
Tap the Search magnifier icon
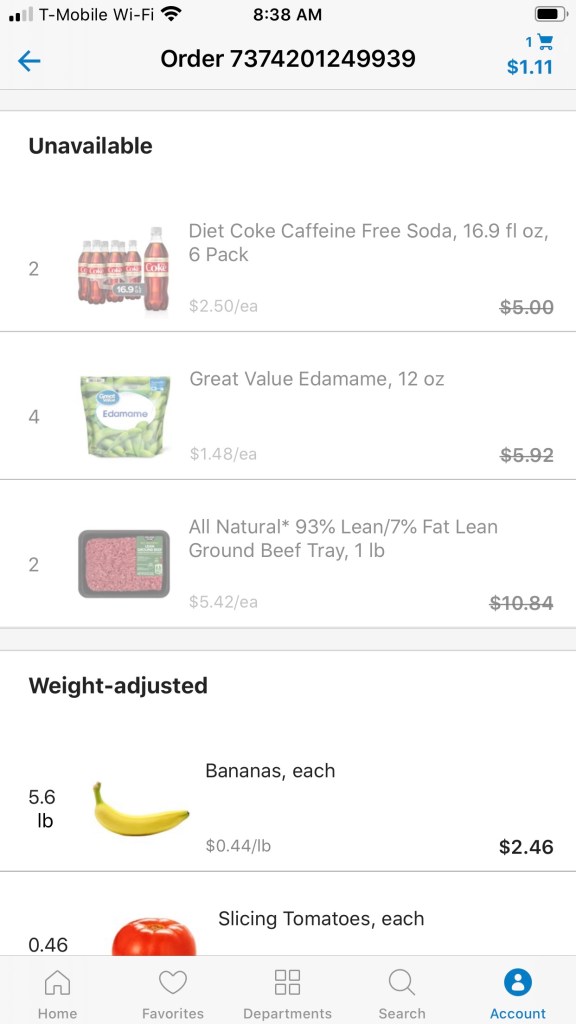coord(401,985)
